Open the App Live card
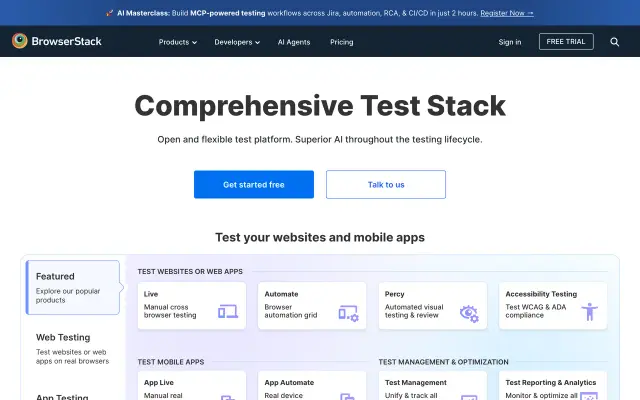This screenshot has width=640, height=400. (191, 386)
